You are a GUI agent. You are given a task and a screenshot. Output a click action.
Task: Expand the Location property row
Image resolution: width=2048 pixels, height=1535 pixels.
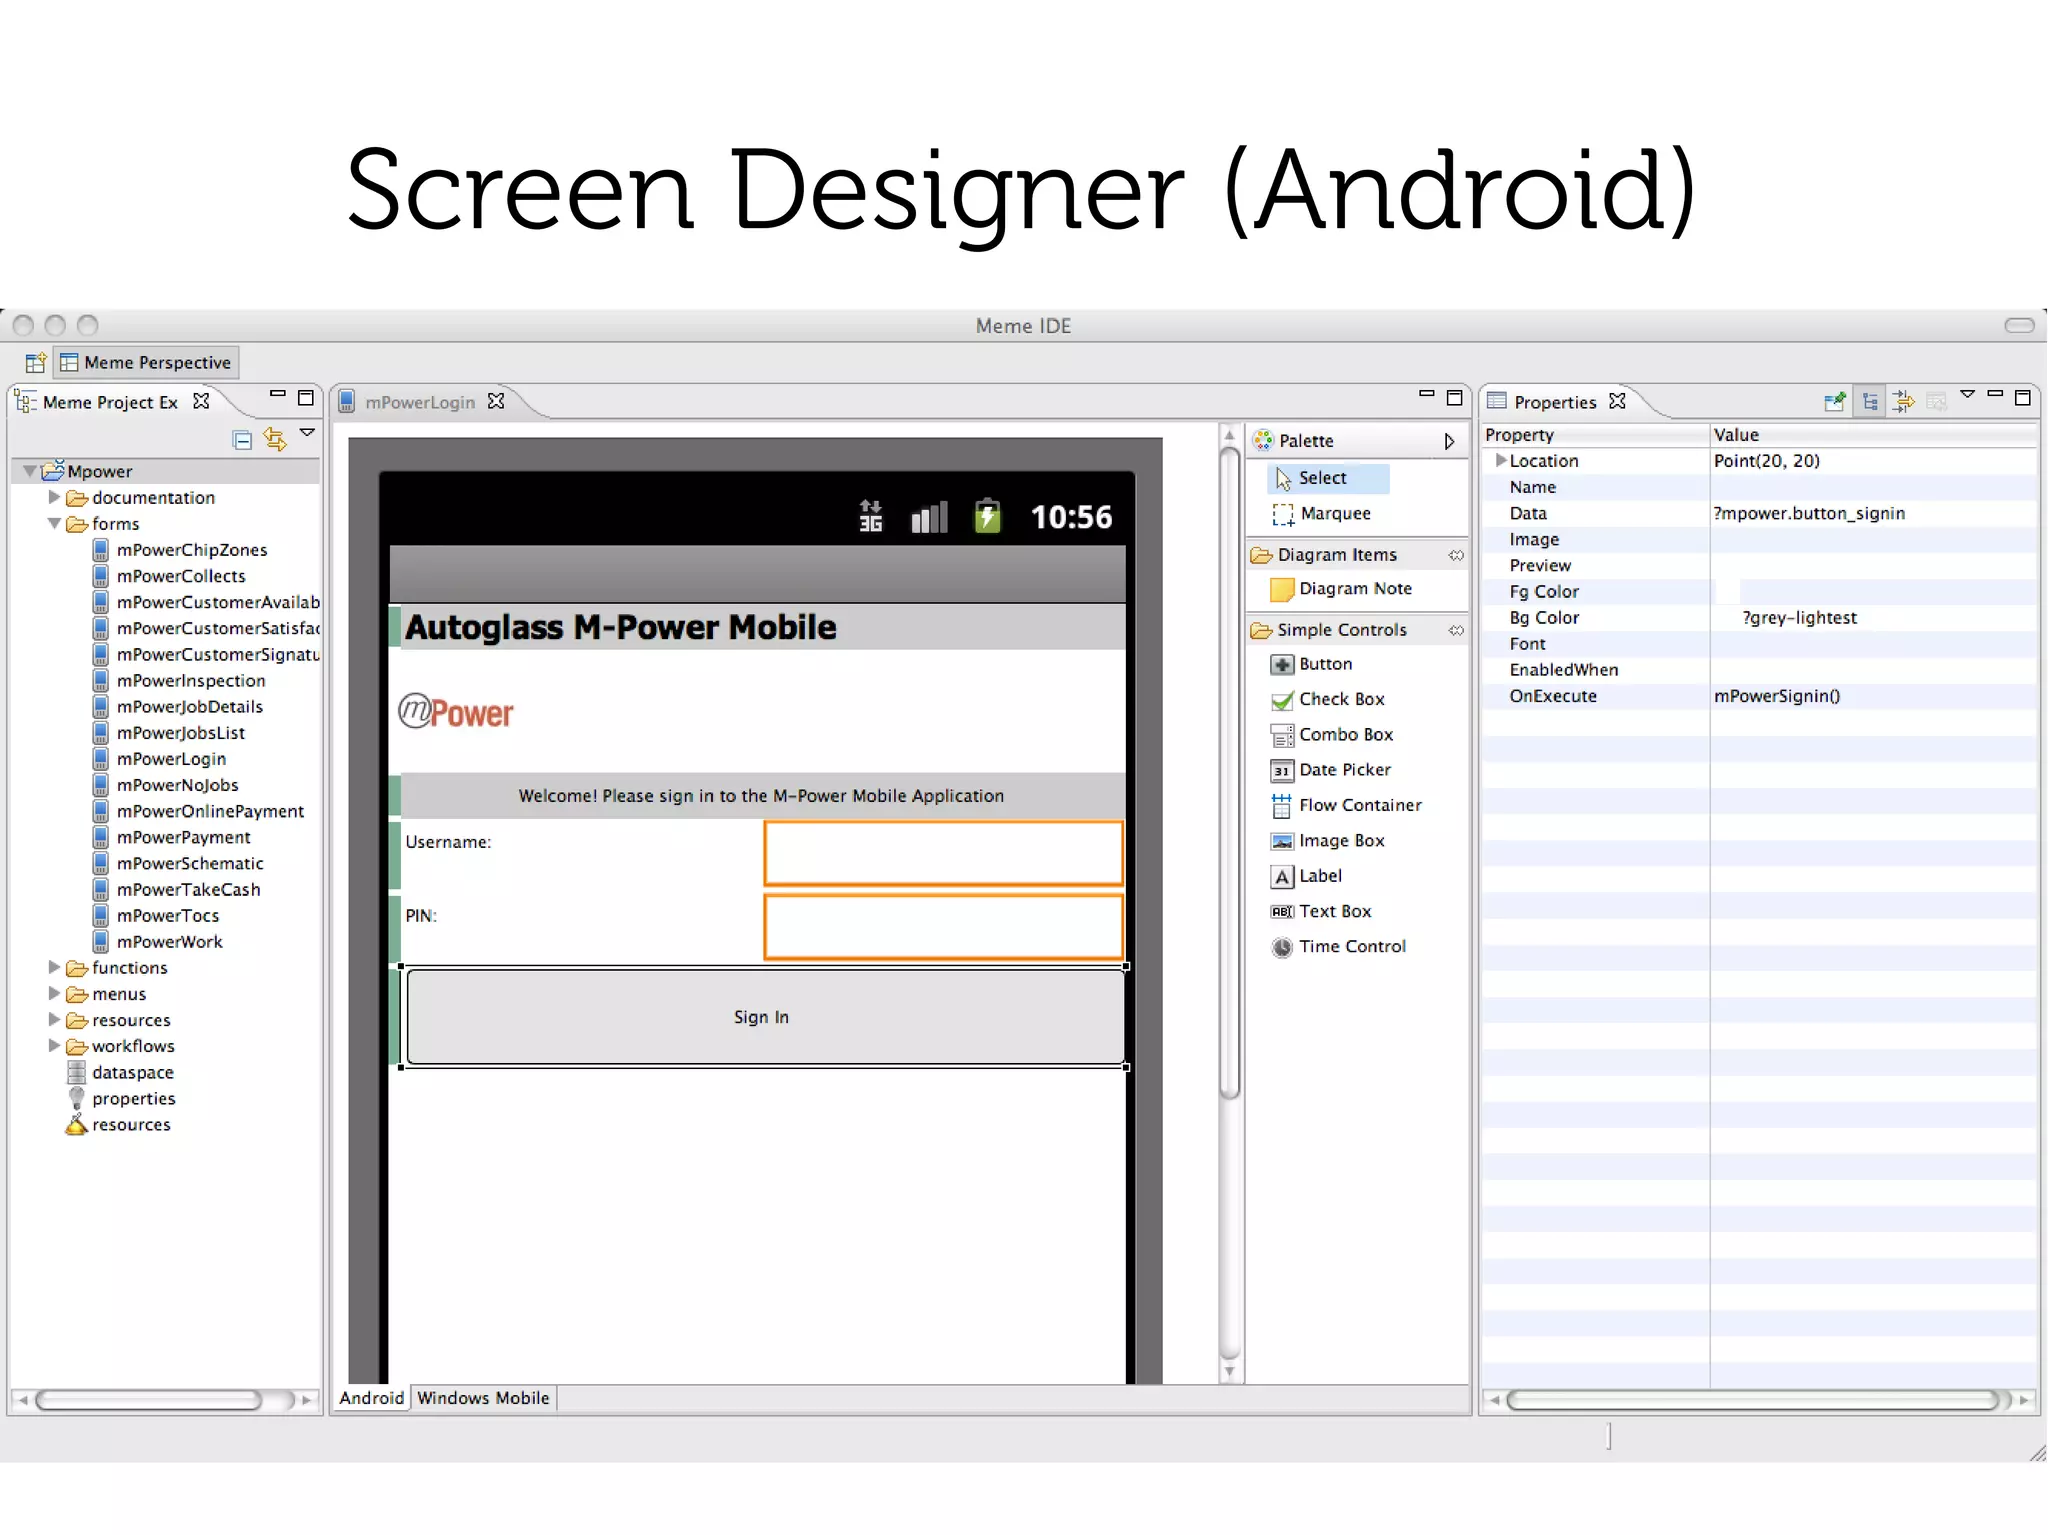pyautogui.click(x=1500, y=460)
